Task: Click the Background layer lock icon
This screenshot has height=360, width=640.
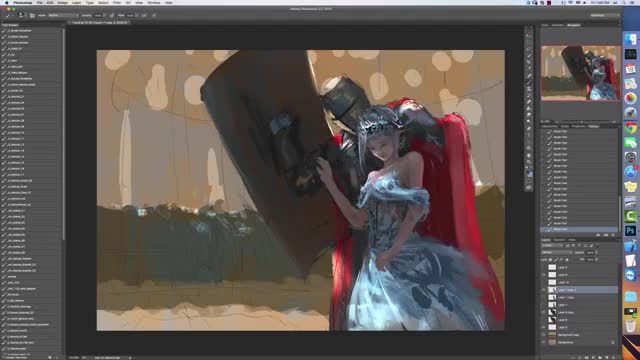Action: 613,342
